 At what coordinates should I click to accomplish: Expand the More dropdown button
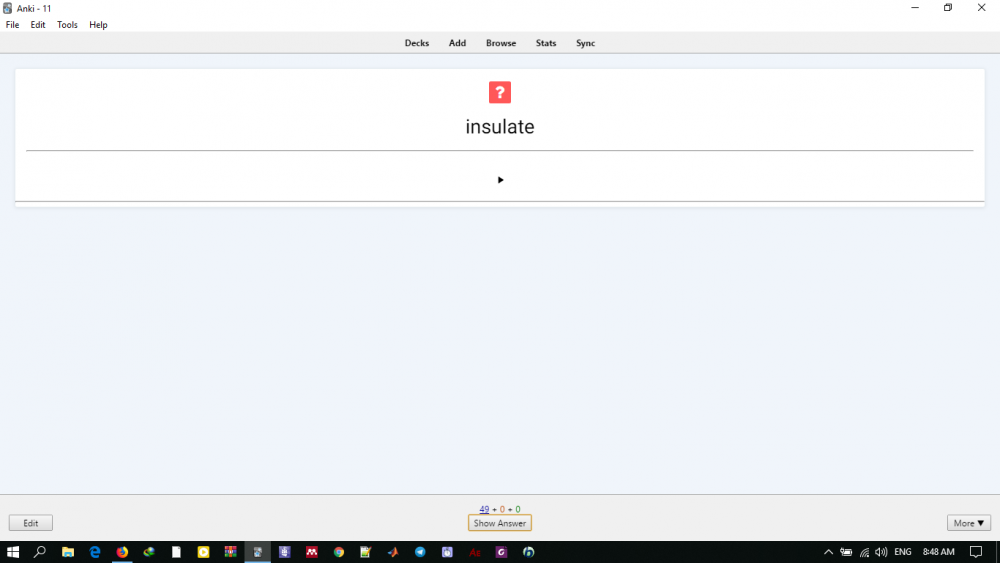coord(968,523)
